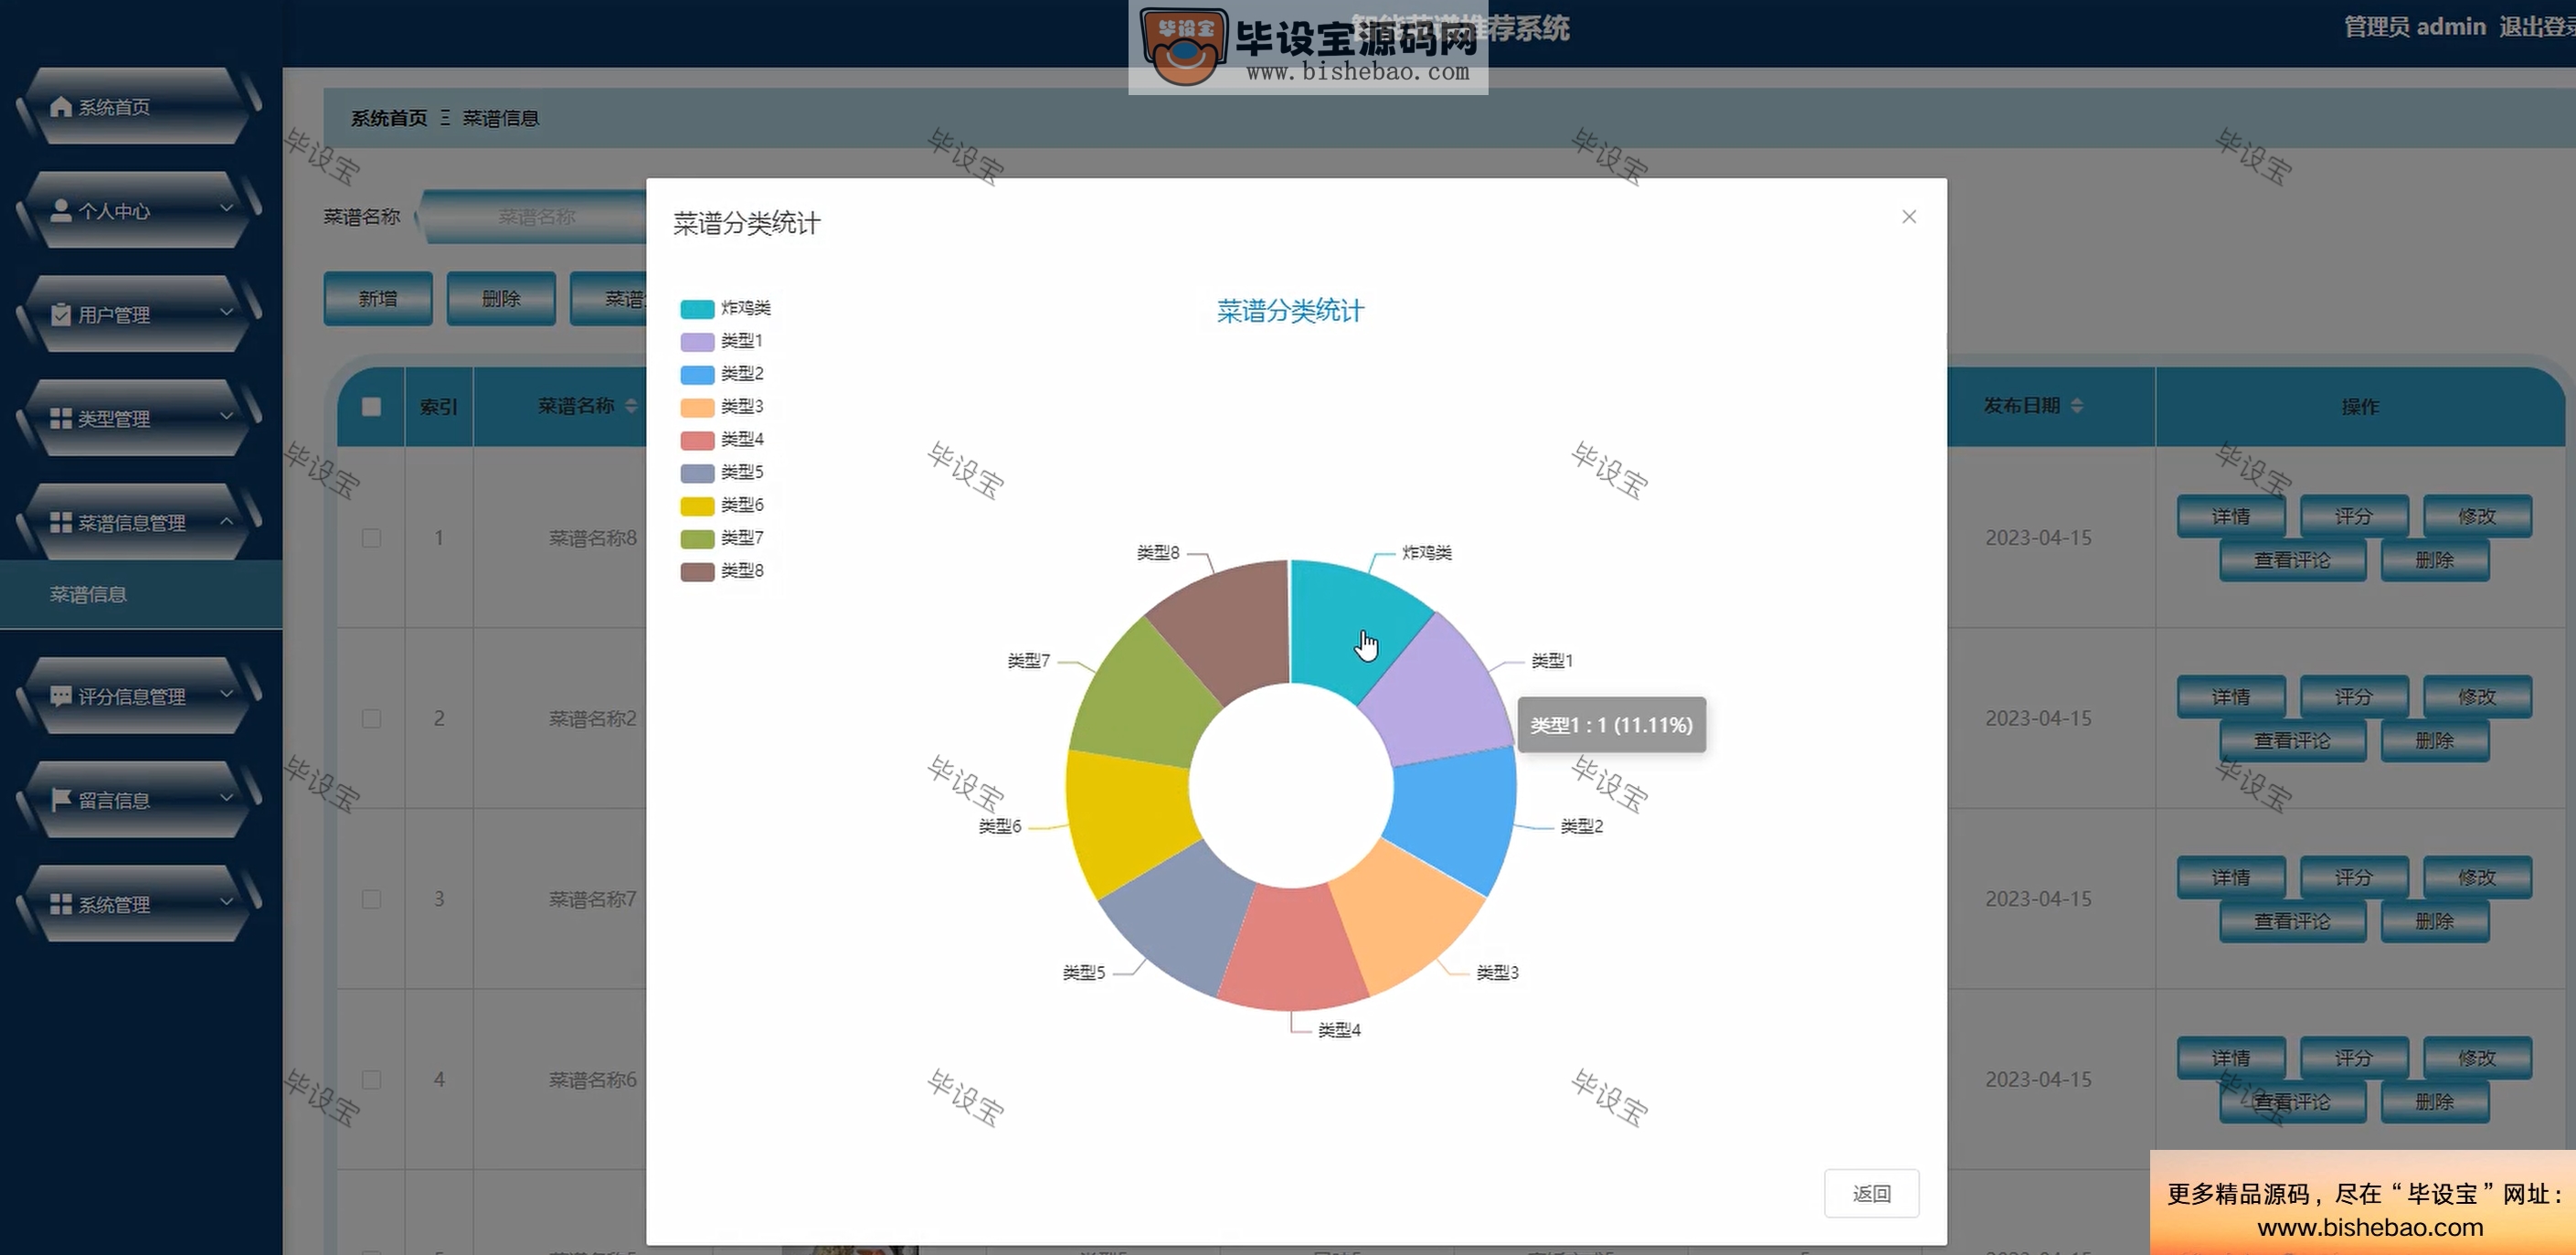Viewport: 2576px width, 1255px height.
Task: Expand the 评分信息管理 menu chevron
Action: (x=226, y=694)
